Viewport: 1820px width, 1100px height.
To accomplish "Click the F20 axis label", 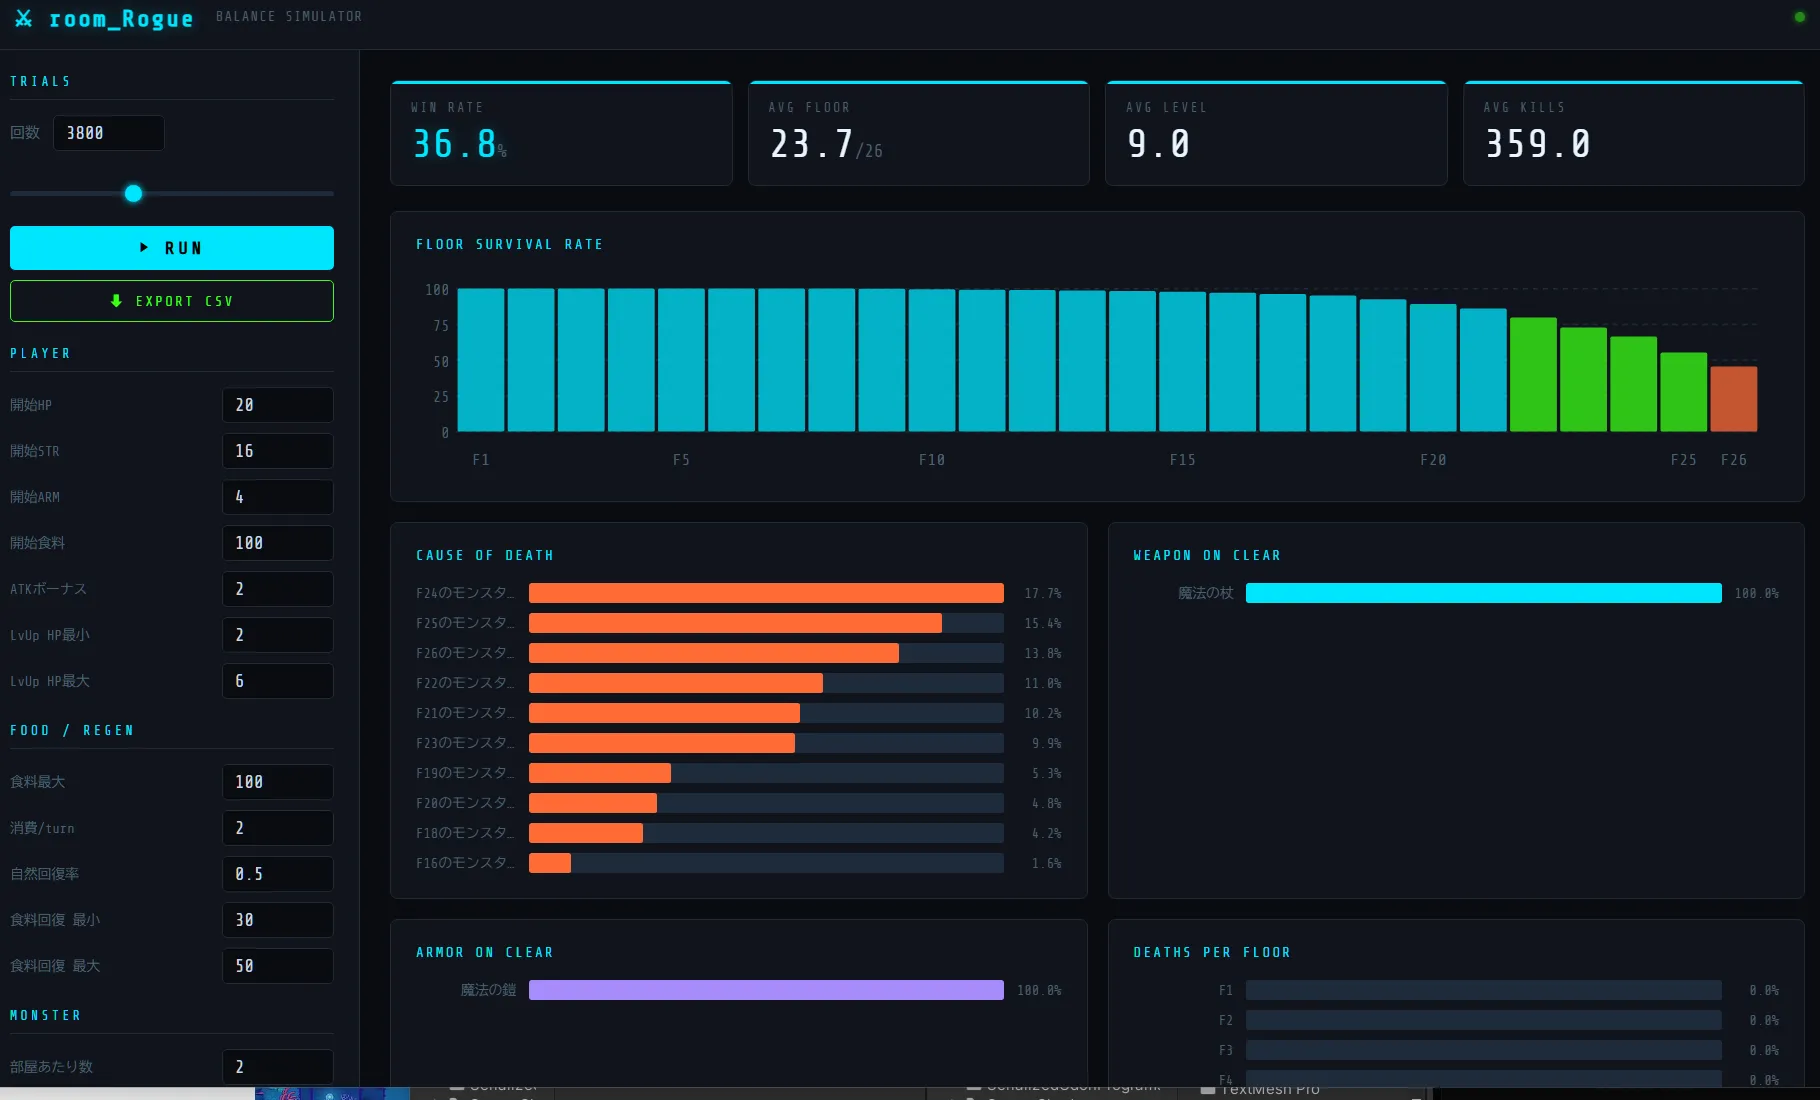I will (x=1433, y=460).
